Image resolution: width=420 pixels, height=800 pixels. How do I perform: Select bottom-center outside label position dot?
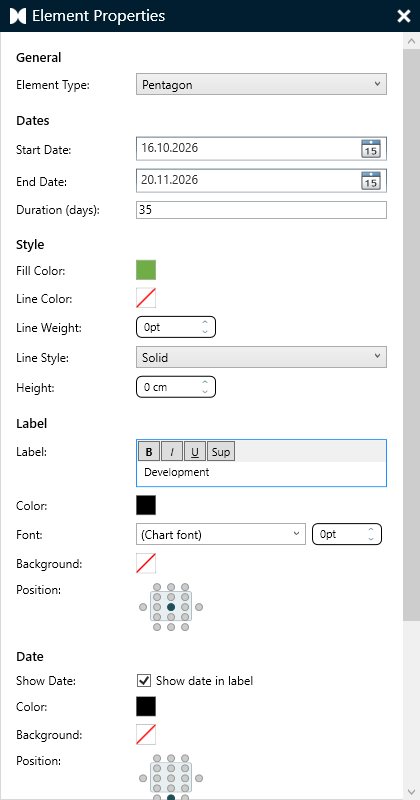[171, 627]
